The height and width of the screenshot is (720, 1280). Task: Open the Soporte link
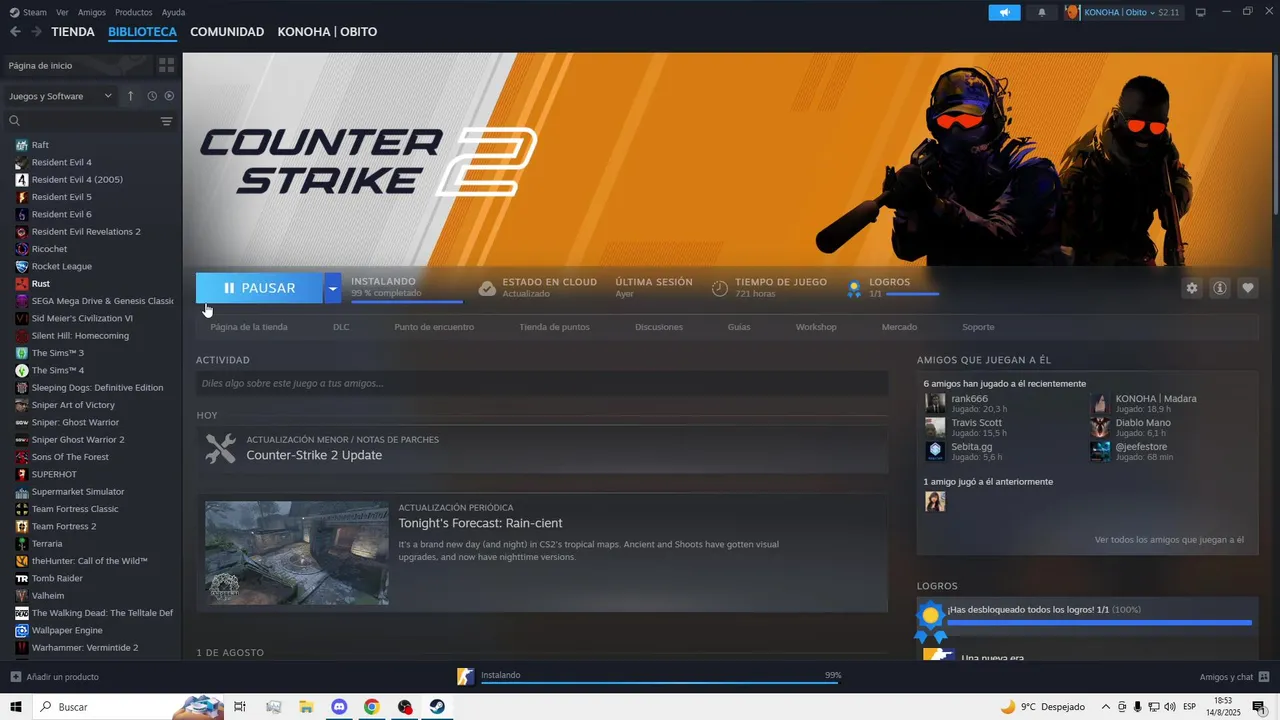coord(978,327)
